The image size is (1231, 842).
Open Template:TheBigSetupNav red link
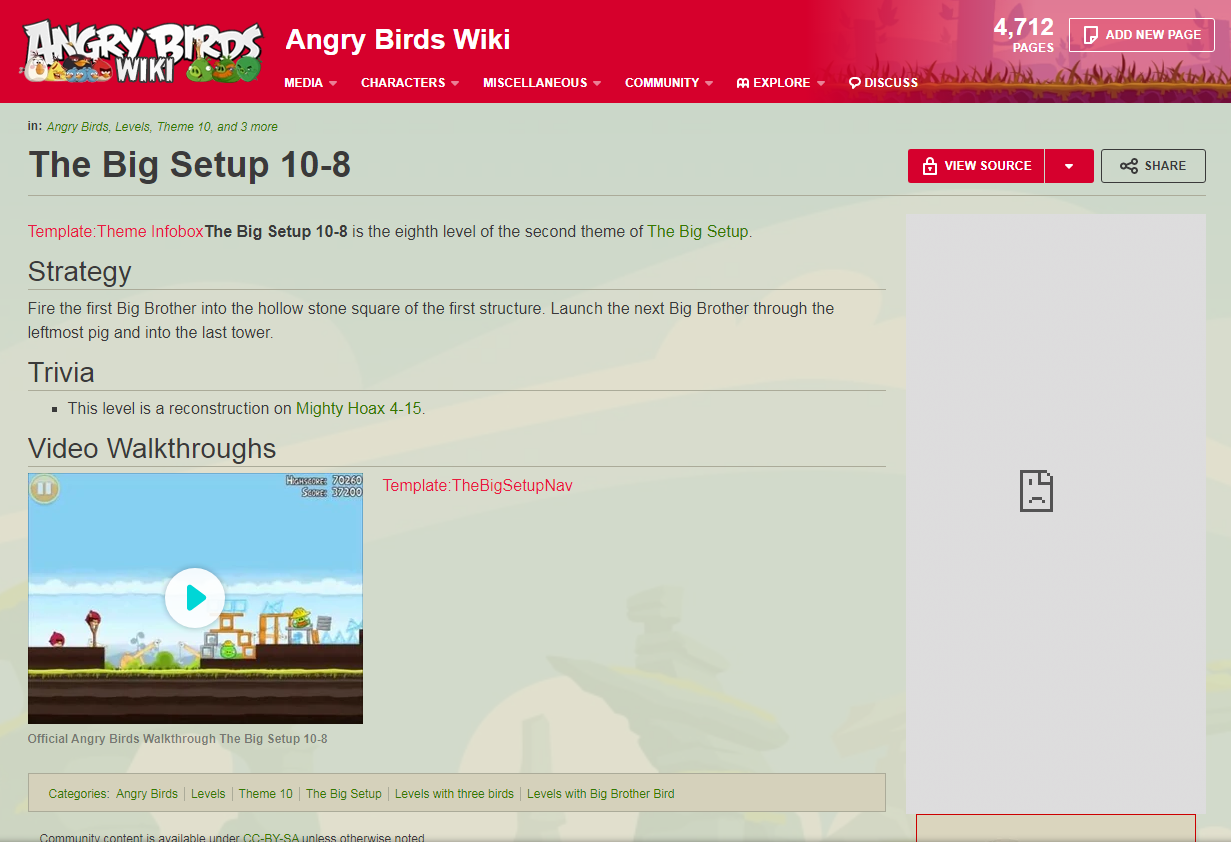[478, 485]
